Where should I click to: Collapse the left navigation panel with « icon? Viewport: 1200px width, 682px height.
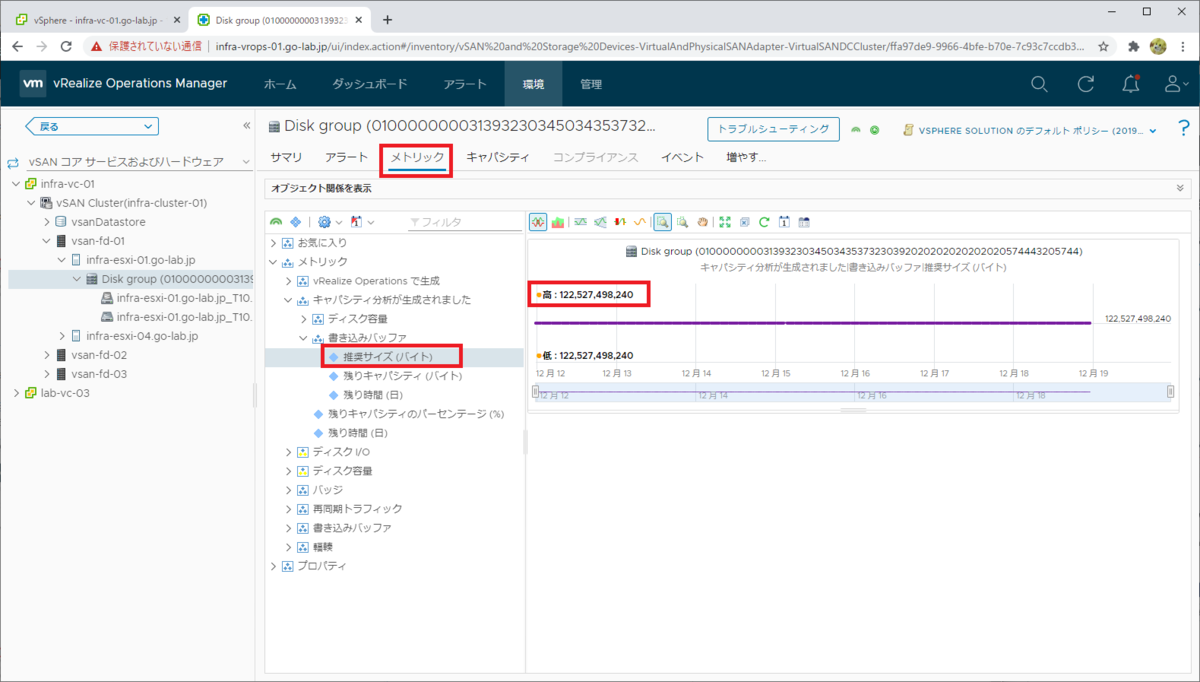point(247,126)
